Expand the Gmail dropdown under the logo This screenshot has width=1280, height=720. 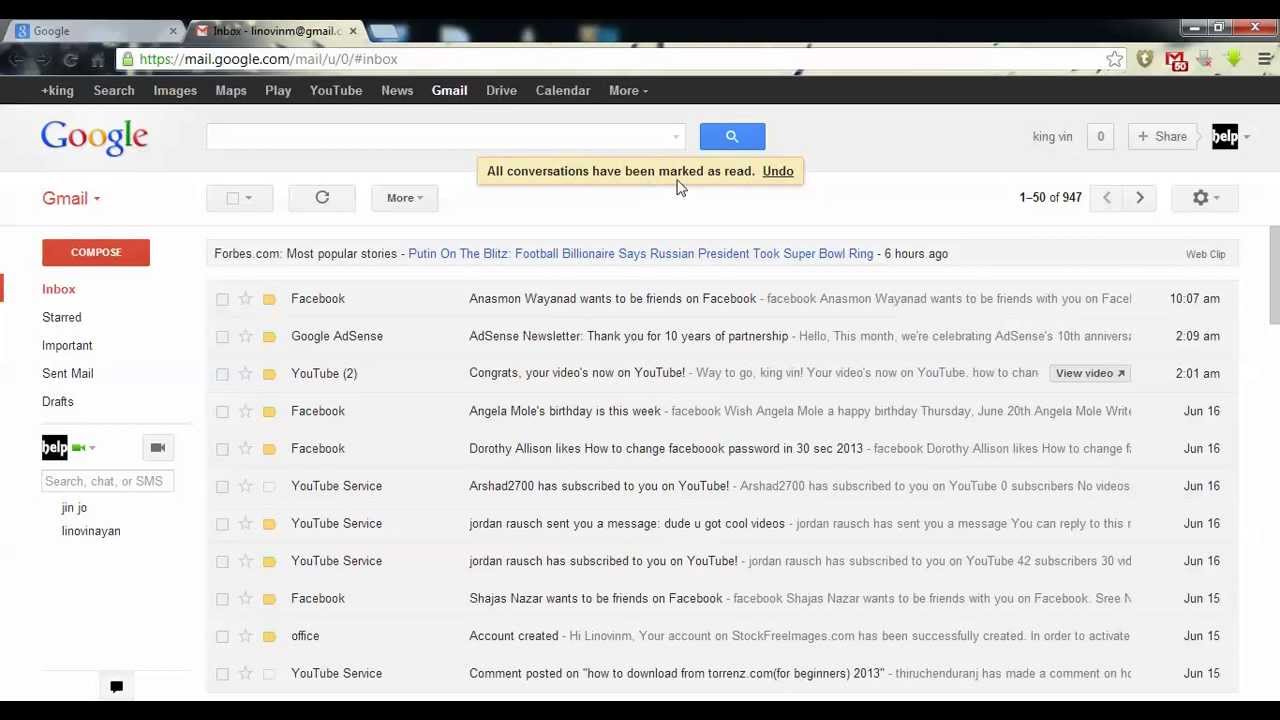pos(71,198)
